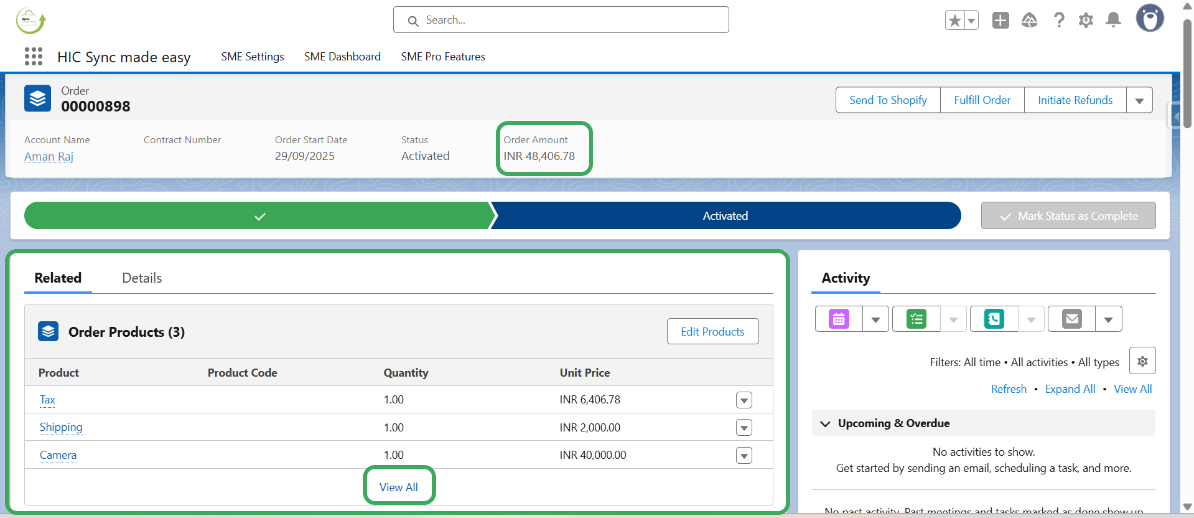Click the New Event calendar icon

click(839, 319)
